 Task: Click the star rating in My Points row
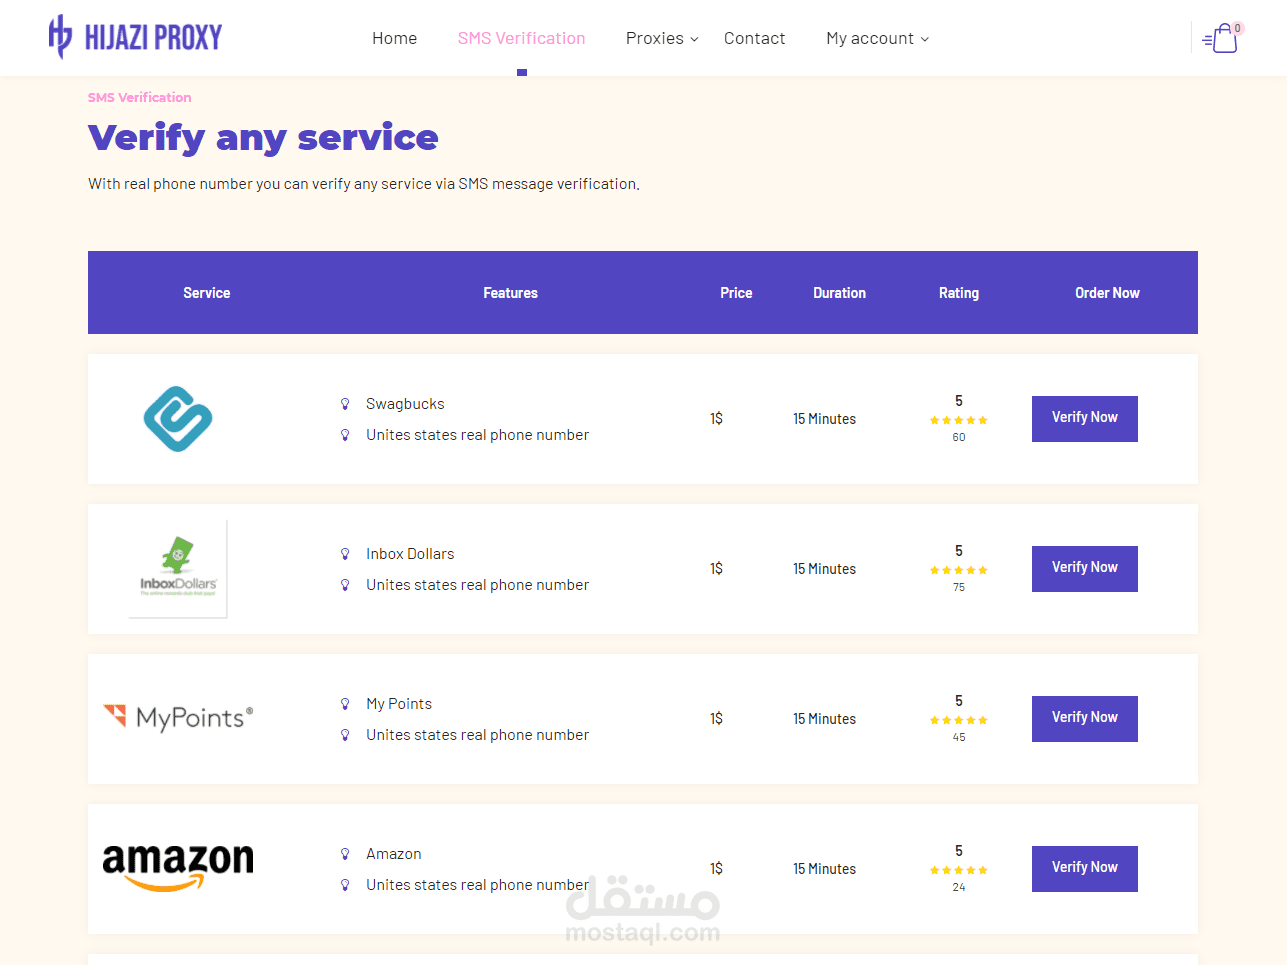(959, 721)
